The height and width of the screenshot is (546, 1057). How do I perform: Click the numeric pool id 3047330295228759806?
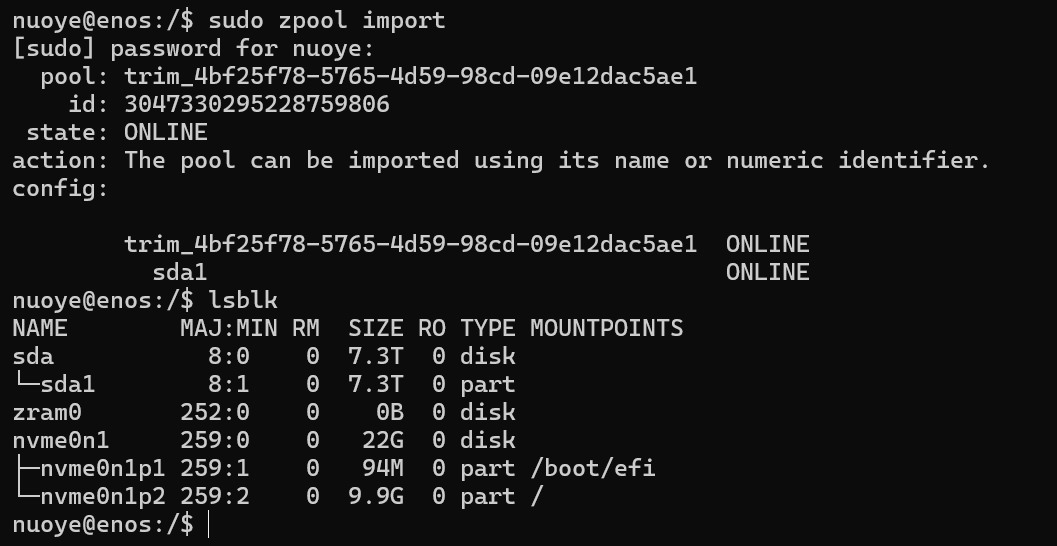[x=256, y=104]
